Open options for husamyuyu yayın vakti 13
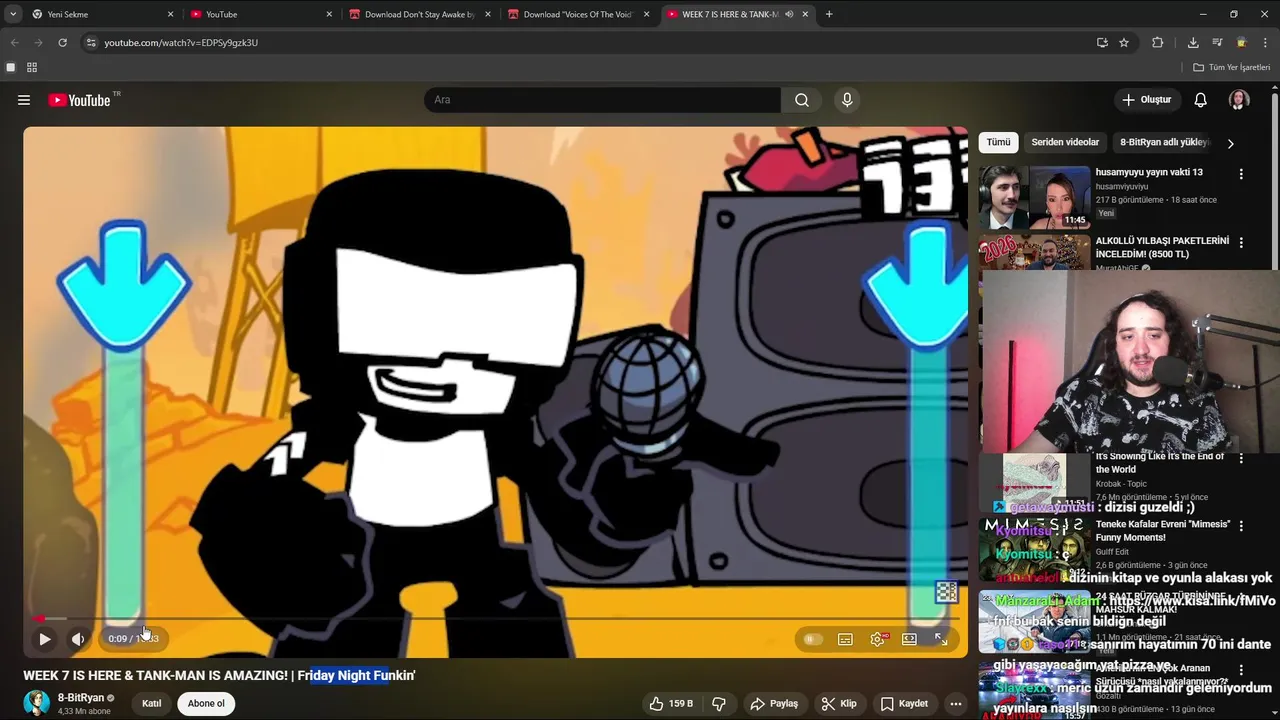Viewport: 1280px width, 720px height. coord(1241,174)
